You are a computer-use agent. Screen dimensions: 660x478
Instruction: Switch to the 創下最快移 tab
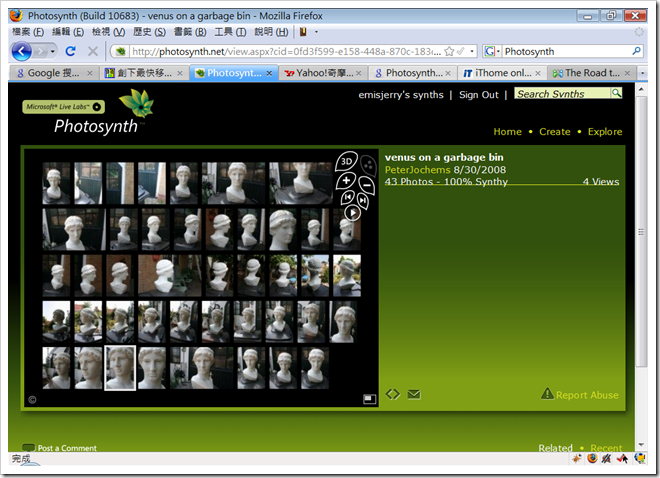click(144, 73)
